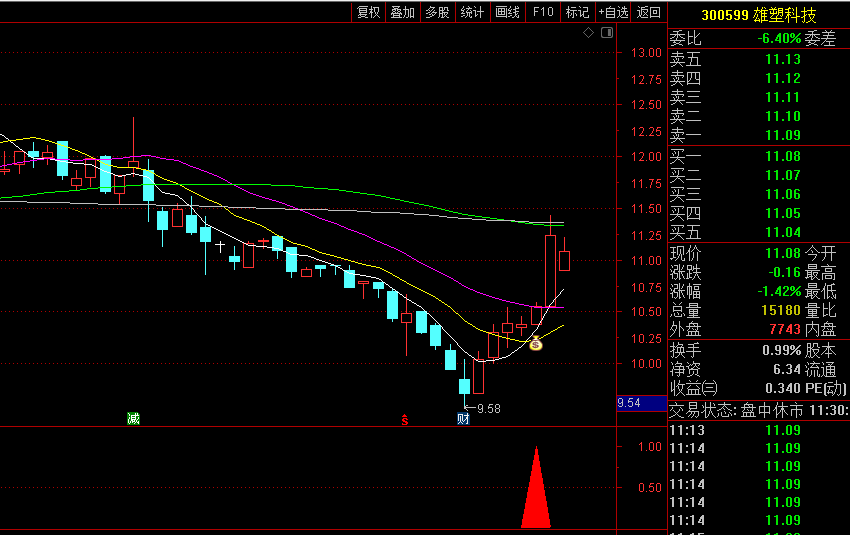Screen dimensions: 850x535
Task: Select the 买五 price 11.04
Action: pos(783,232)
